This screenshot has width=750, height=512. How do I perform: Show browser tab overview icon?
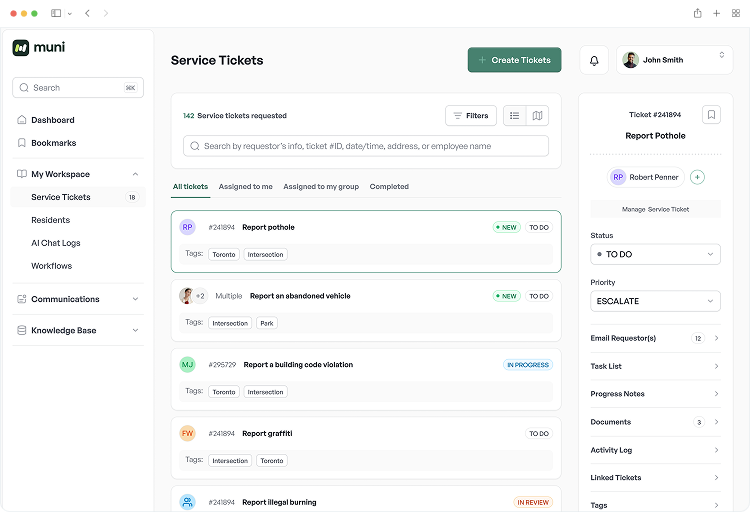(x=736, y=13)
